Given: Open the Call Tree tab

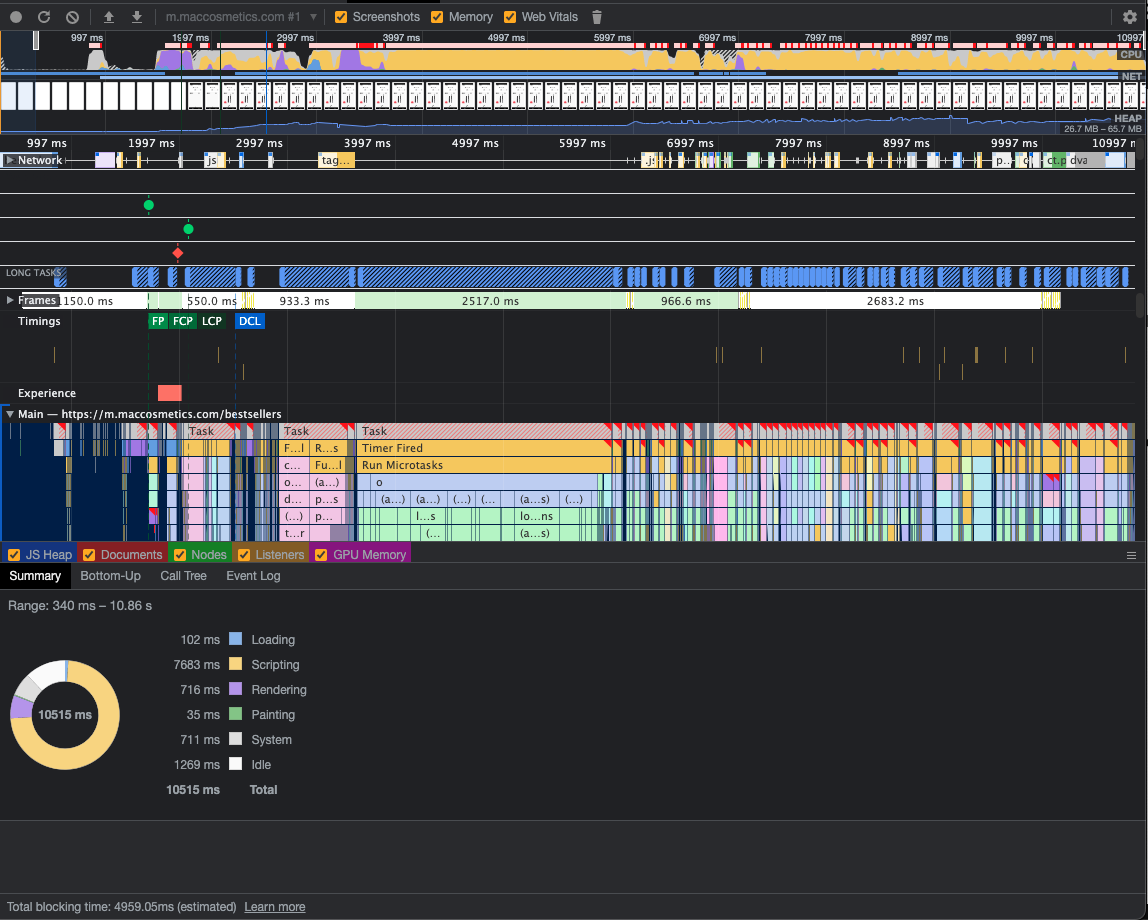Looking at the screenshot, I should pyautogui.click(x=184, y=576).
